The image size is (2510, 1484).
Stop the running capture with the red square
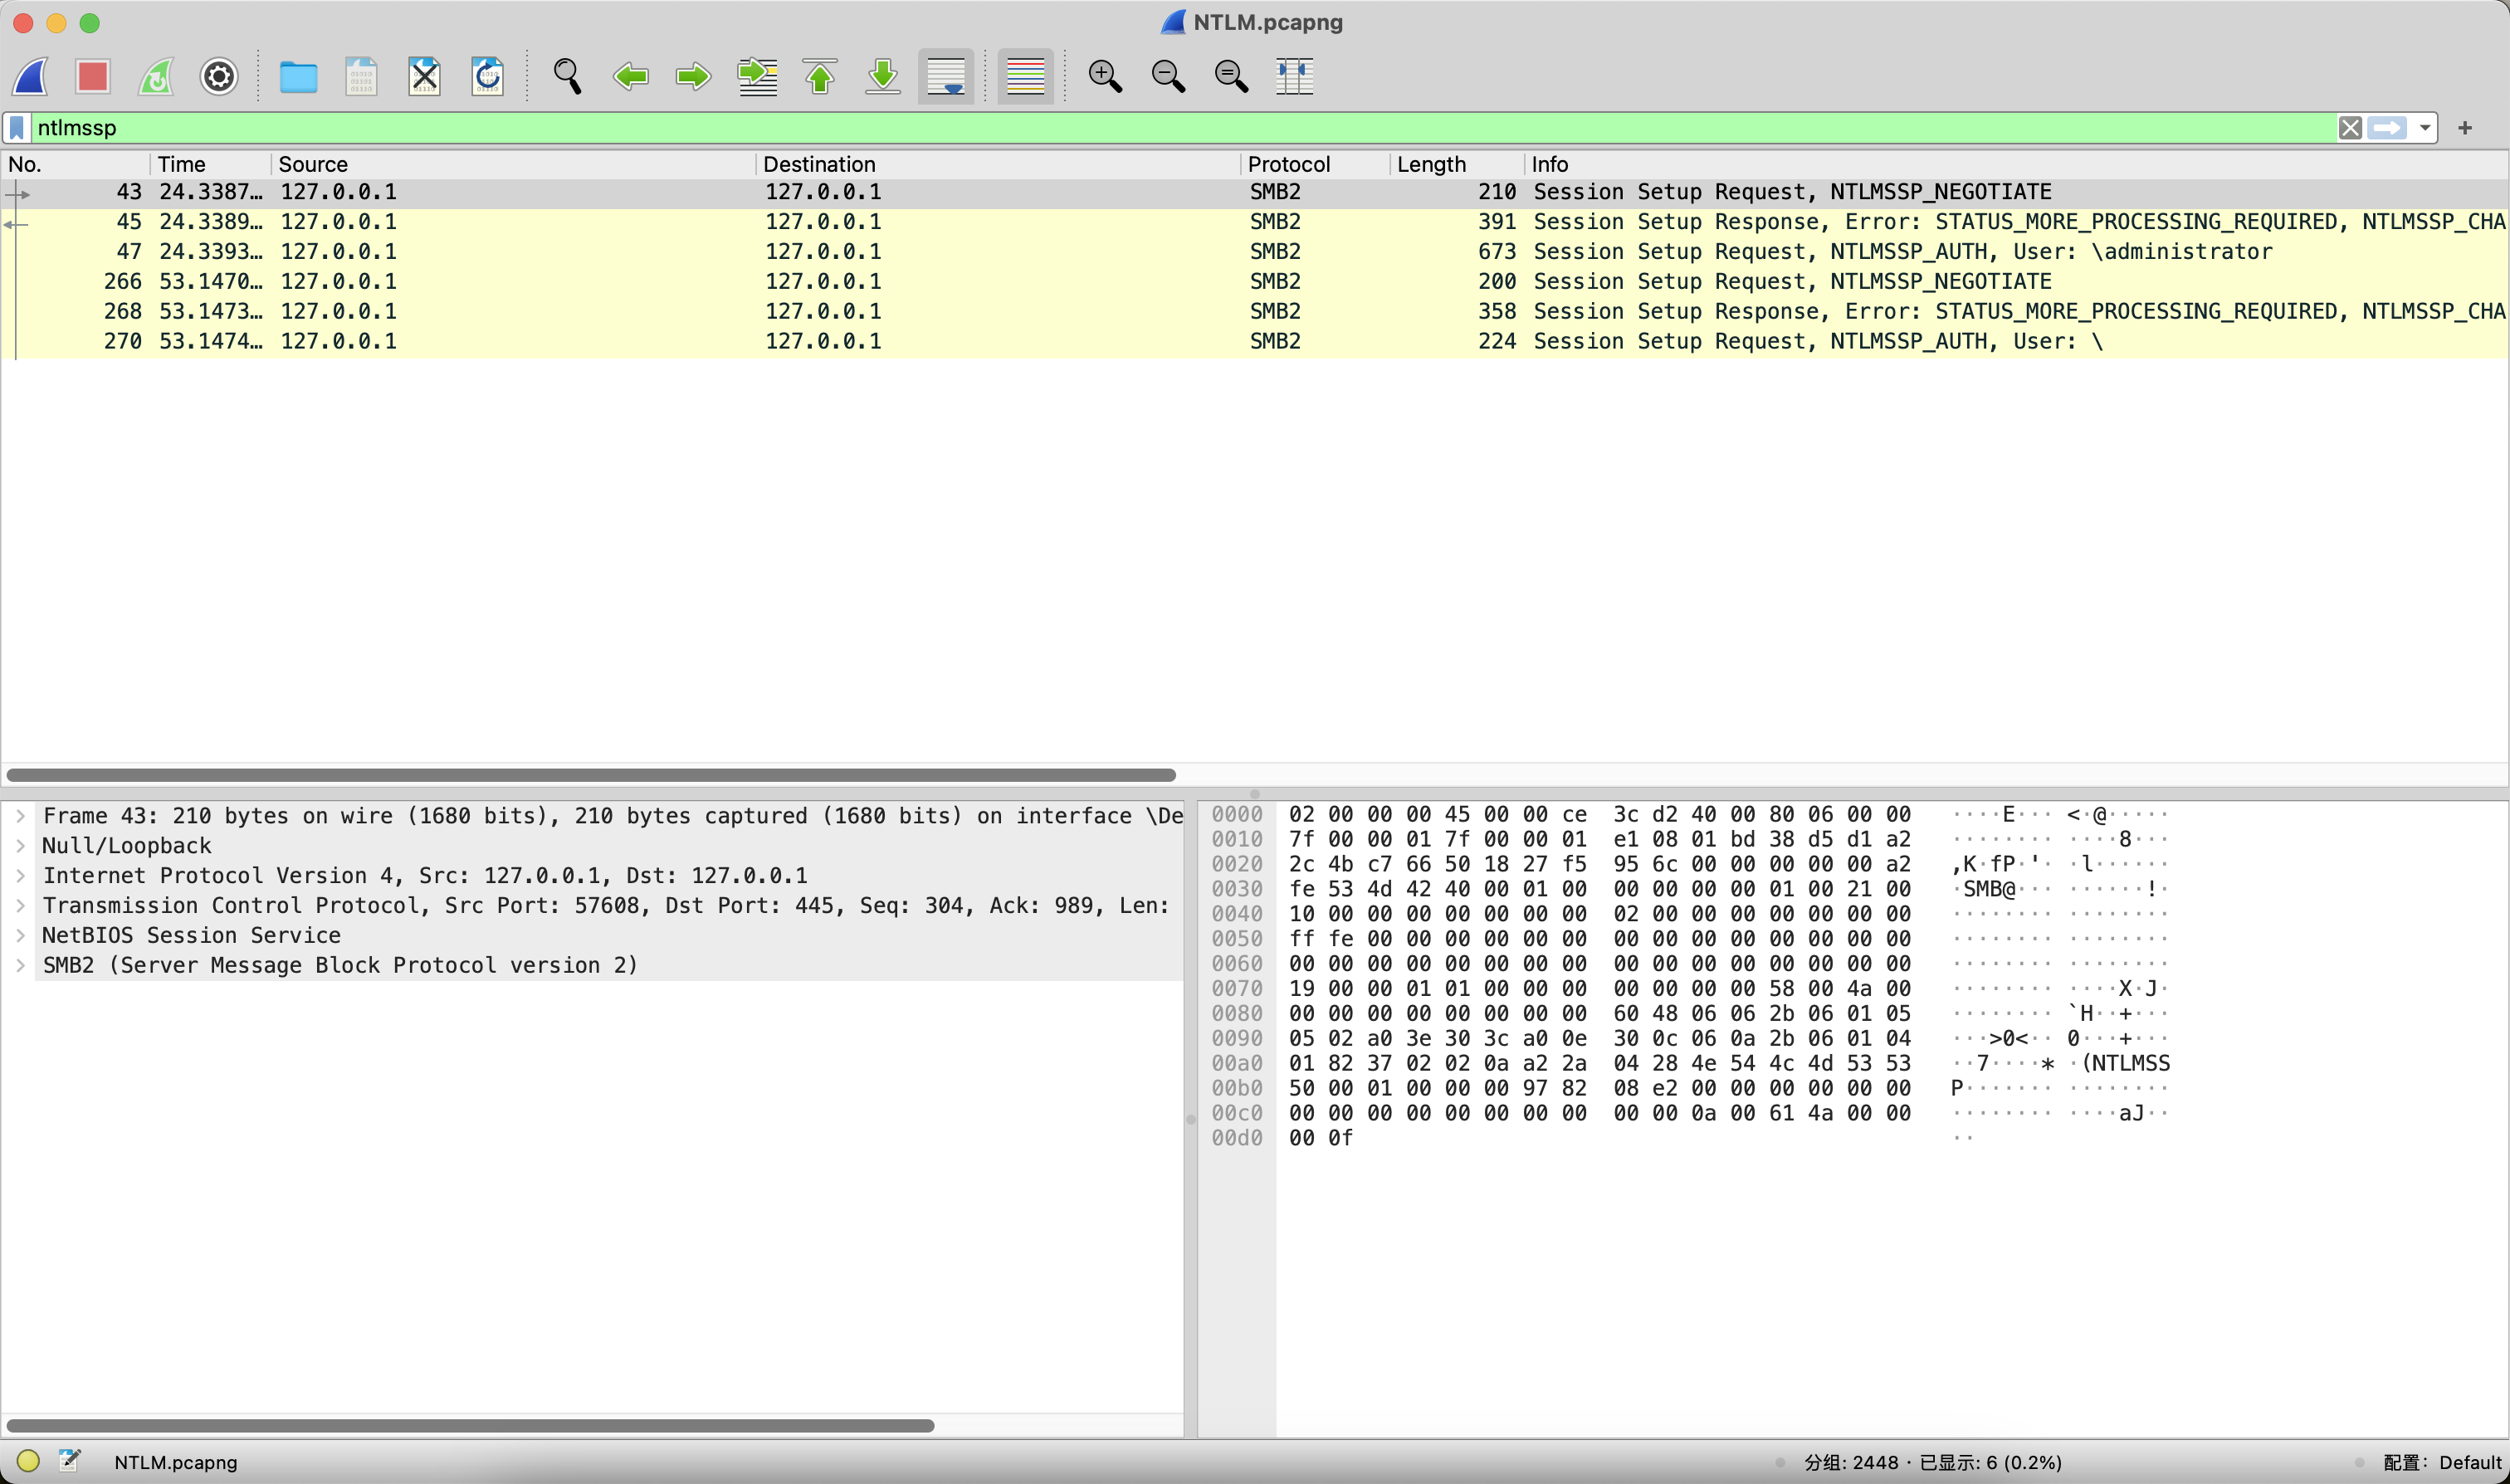pos(93,77)
